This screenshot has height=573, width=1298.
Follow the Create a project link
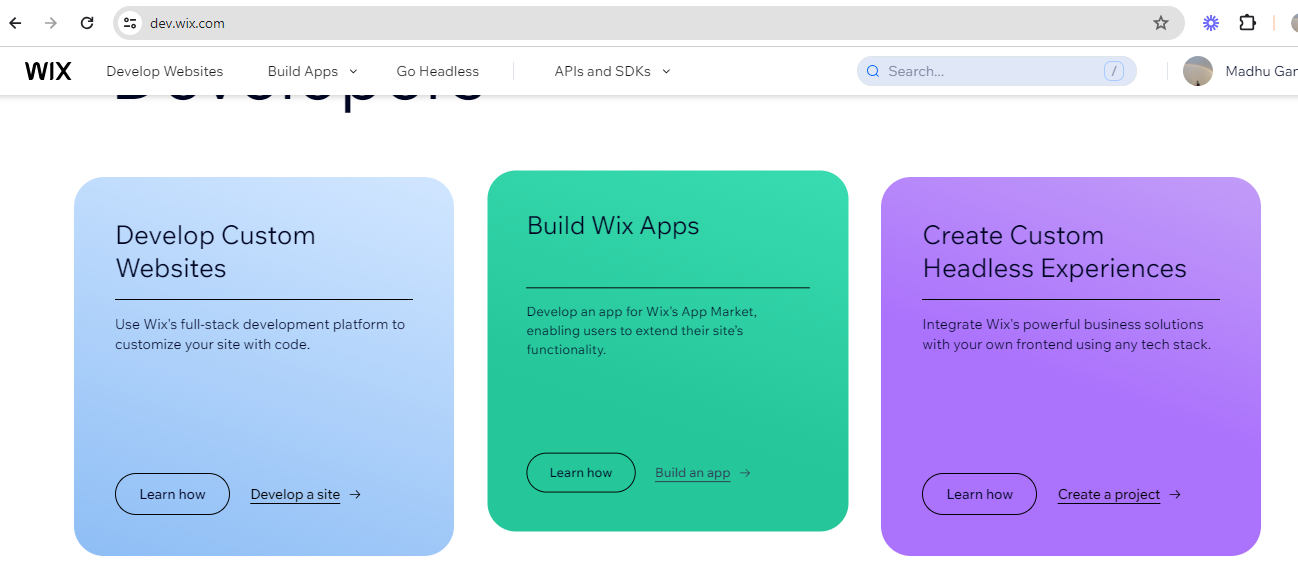pyautogui.click(x=1109, y=494)
